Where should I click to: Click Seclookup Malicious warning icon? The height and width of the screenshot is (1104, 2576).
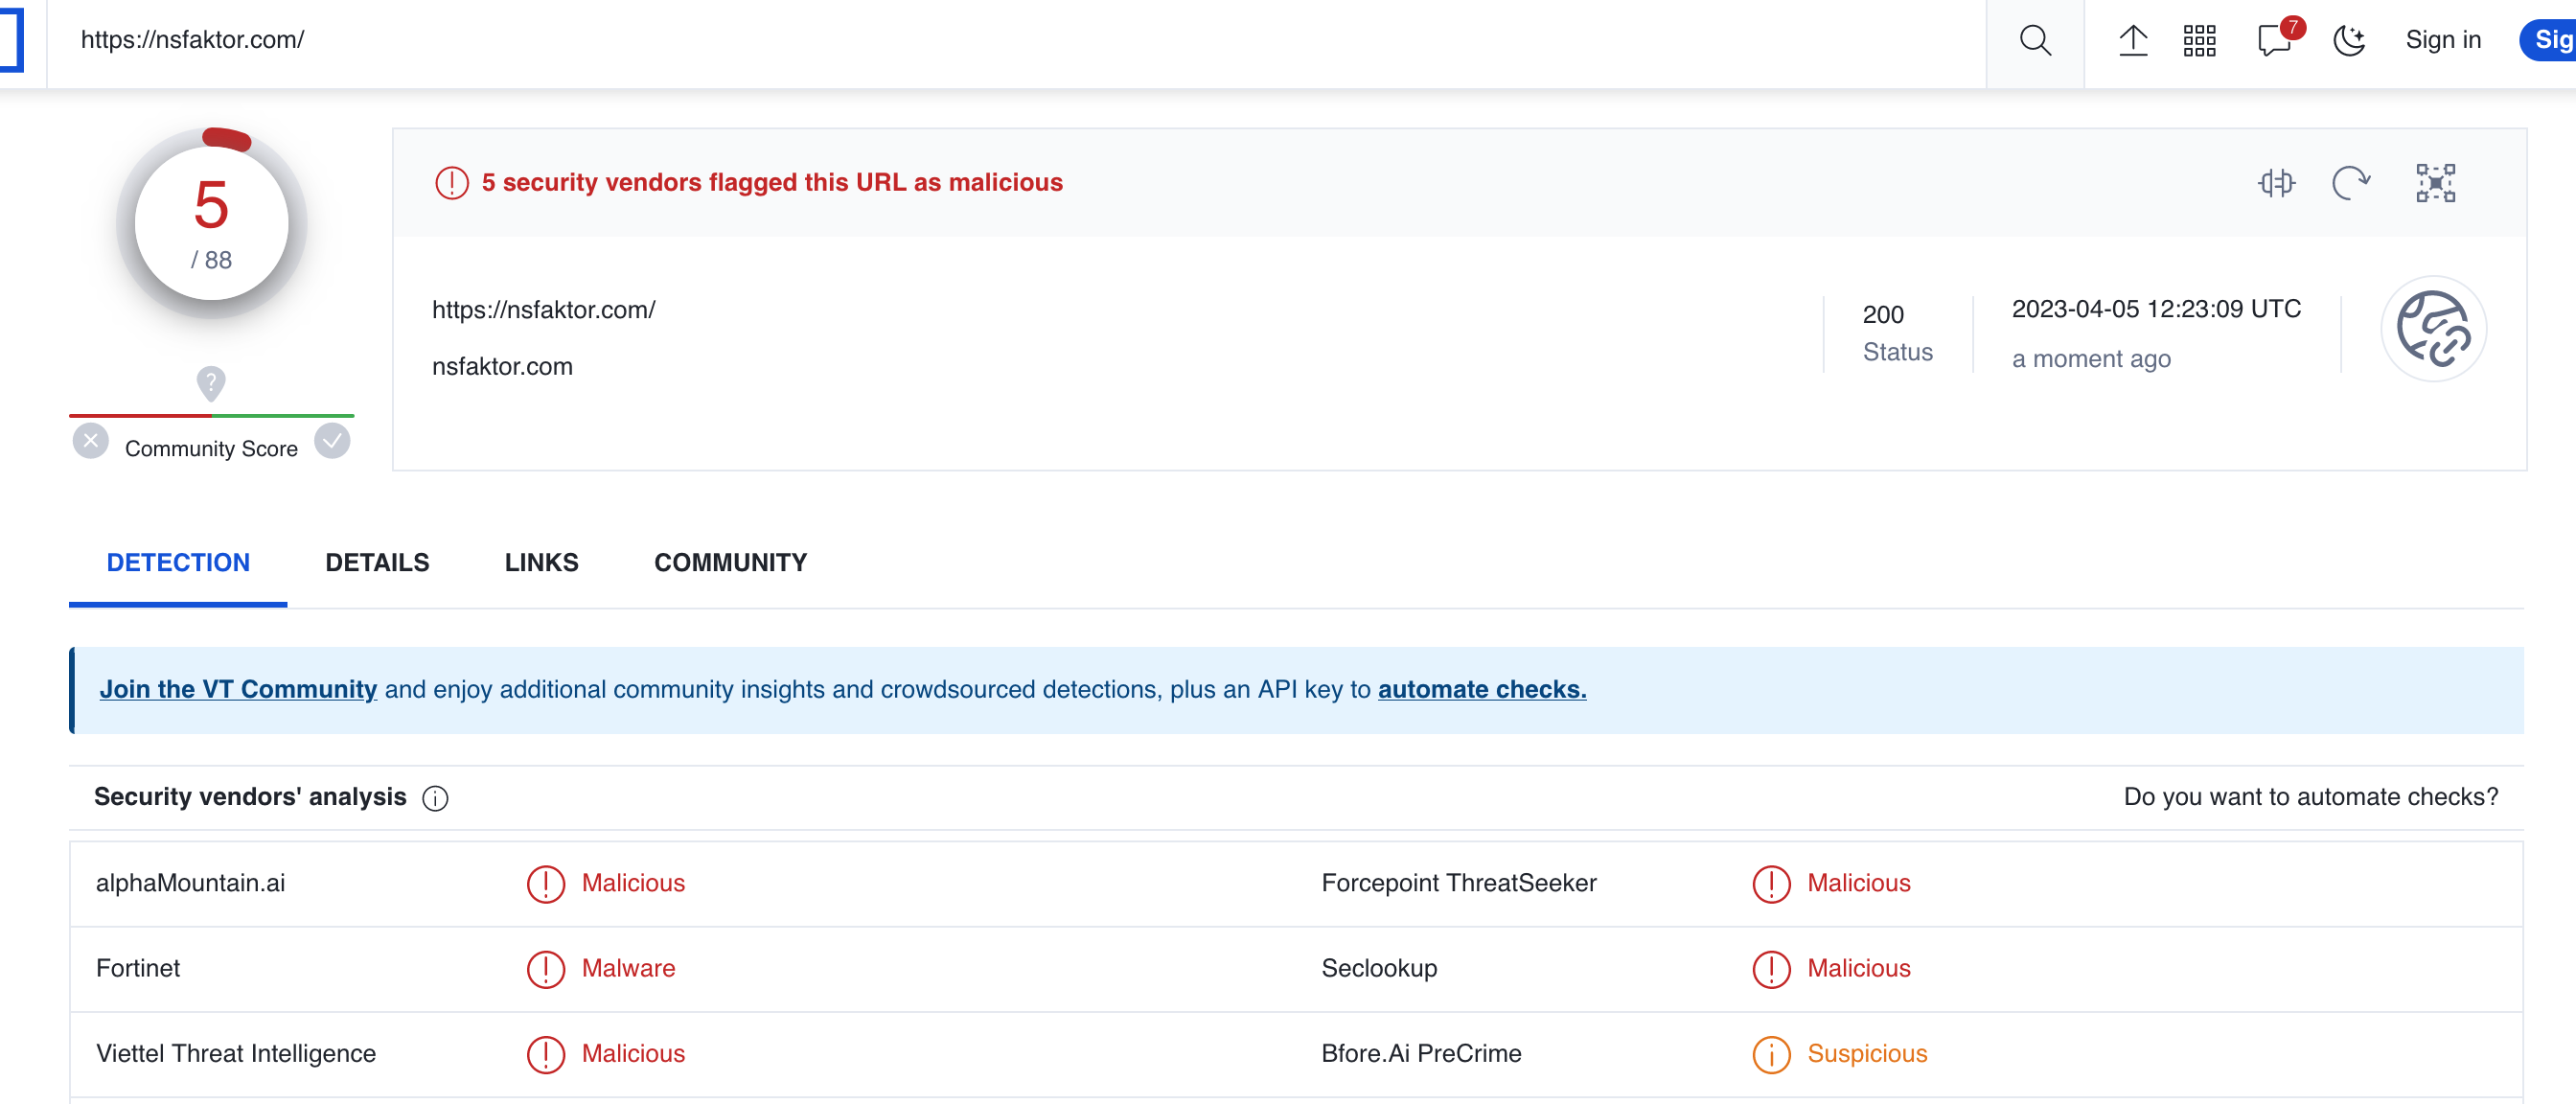pos(1771,969)
